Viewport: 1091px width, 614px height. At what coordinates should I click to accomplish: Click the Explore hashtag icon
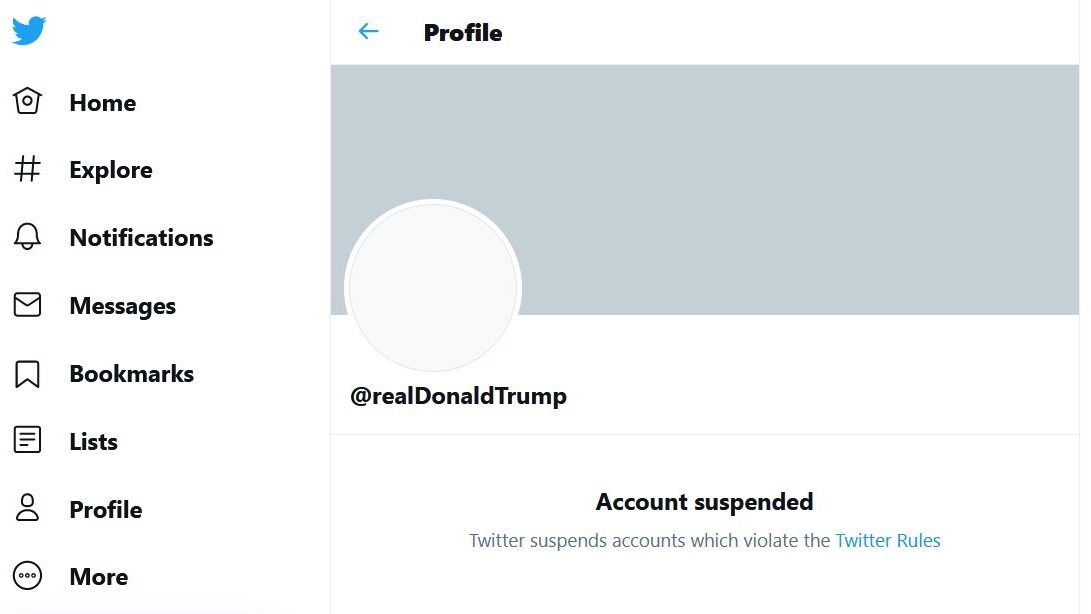[x=28, y=169]
